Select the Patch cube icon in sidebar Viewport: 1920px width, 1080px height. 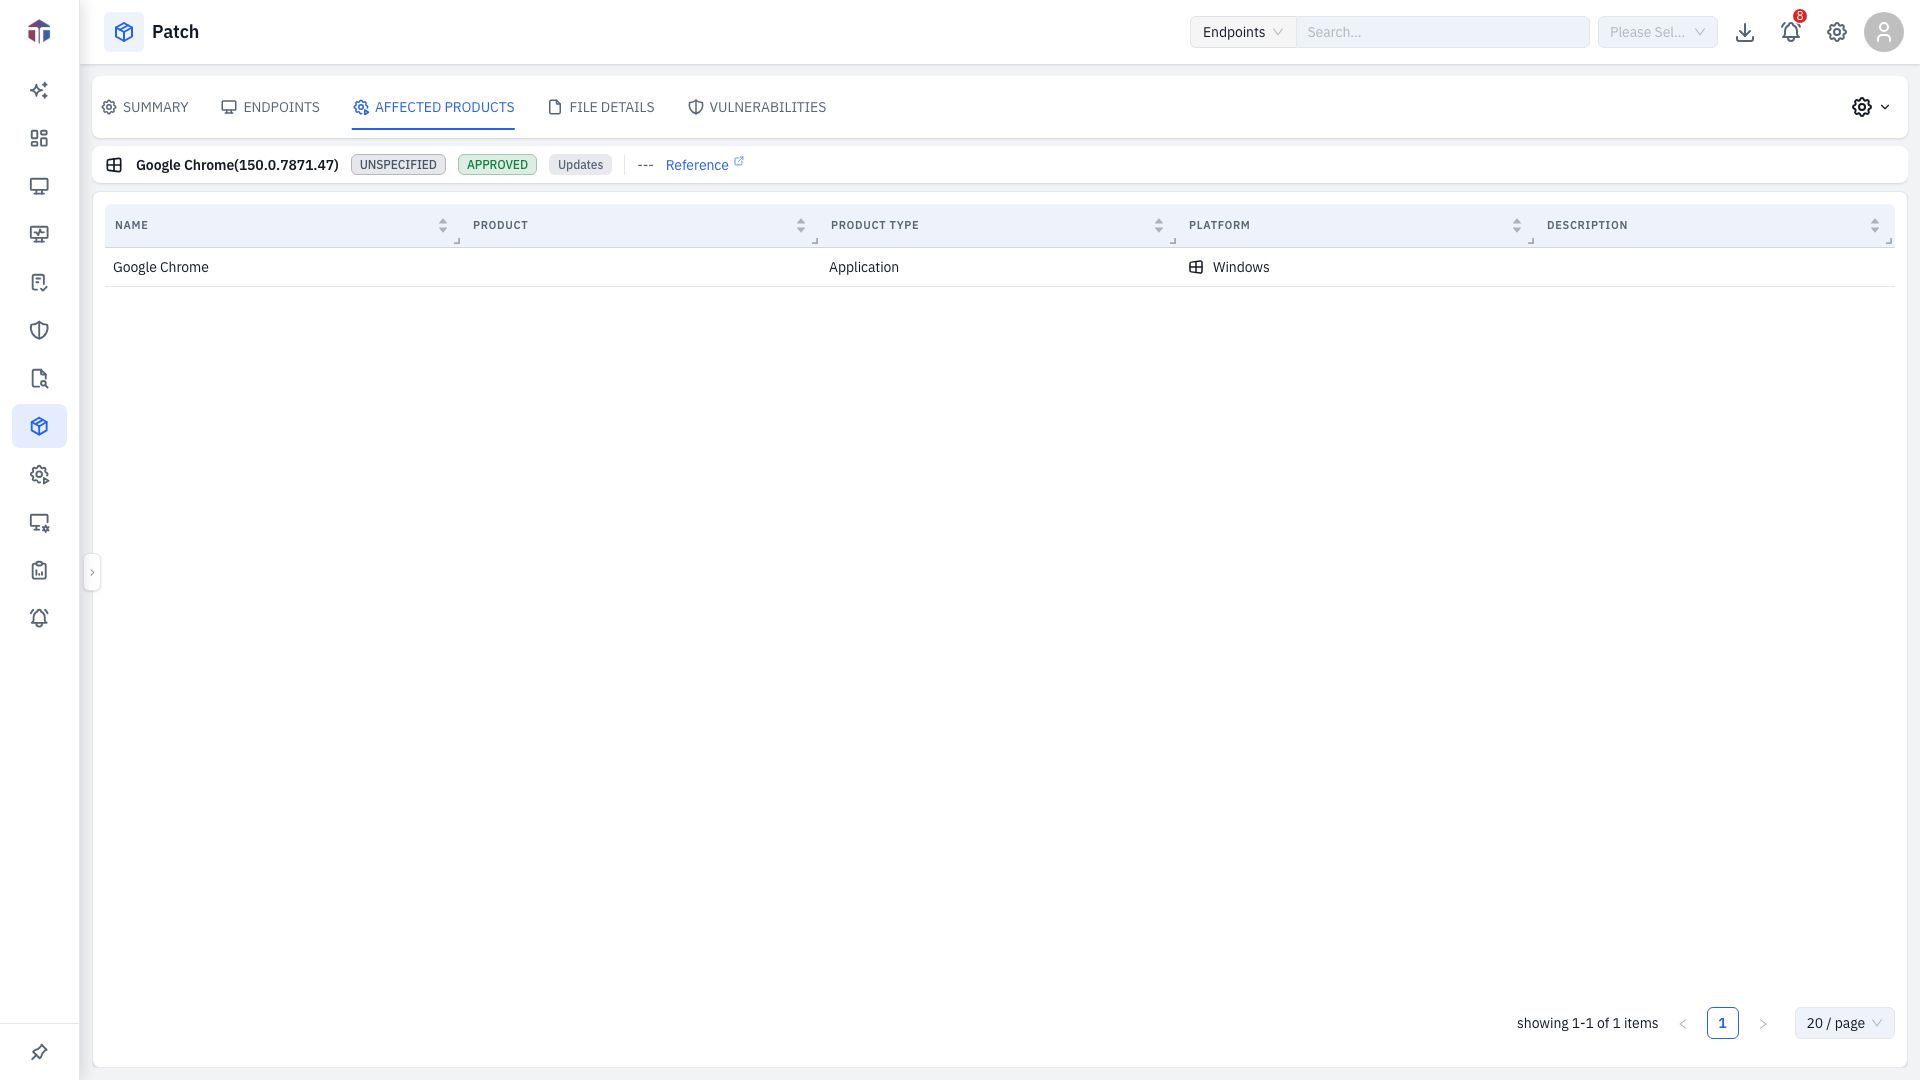click(39, 426)
